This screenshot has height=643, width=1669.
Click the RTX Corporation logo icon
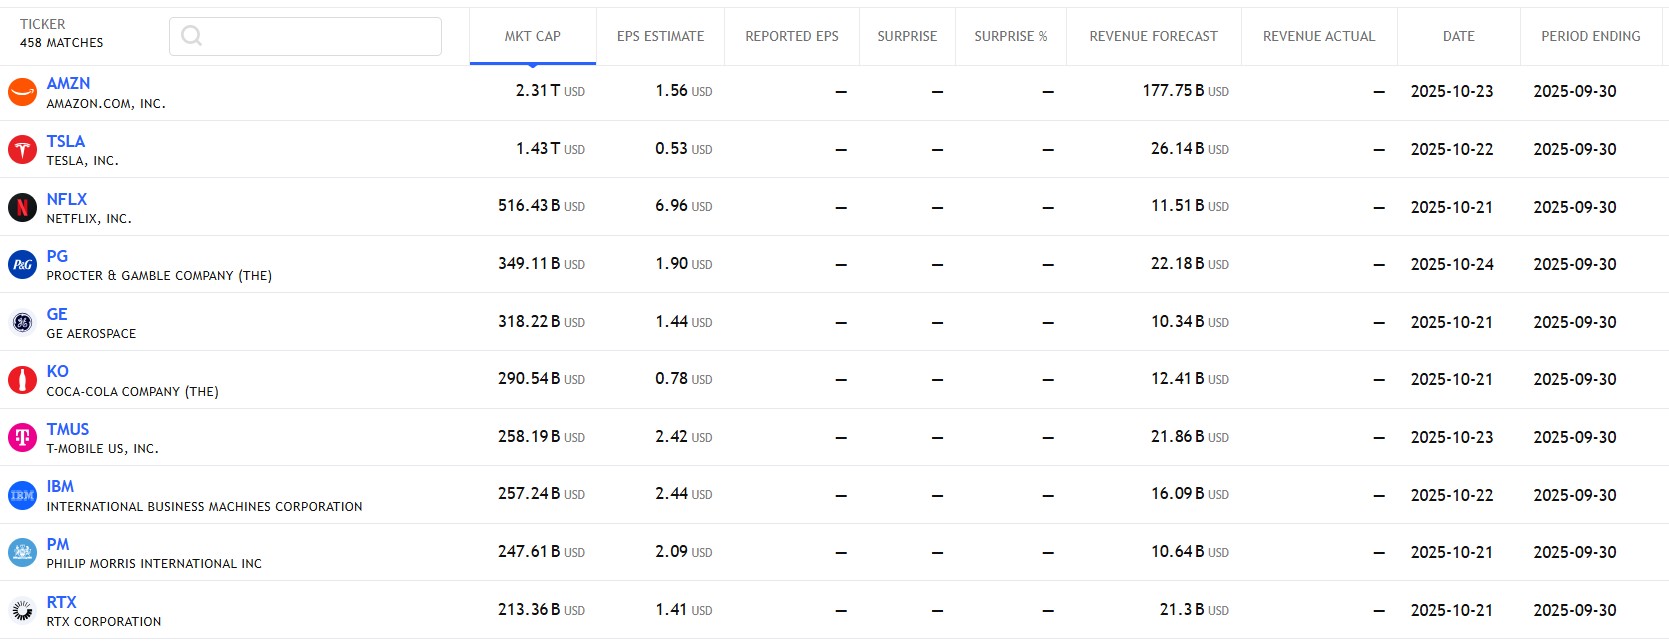coord(22,610)
